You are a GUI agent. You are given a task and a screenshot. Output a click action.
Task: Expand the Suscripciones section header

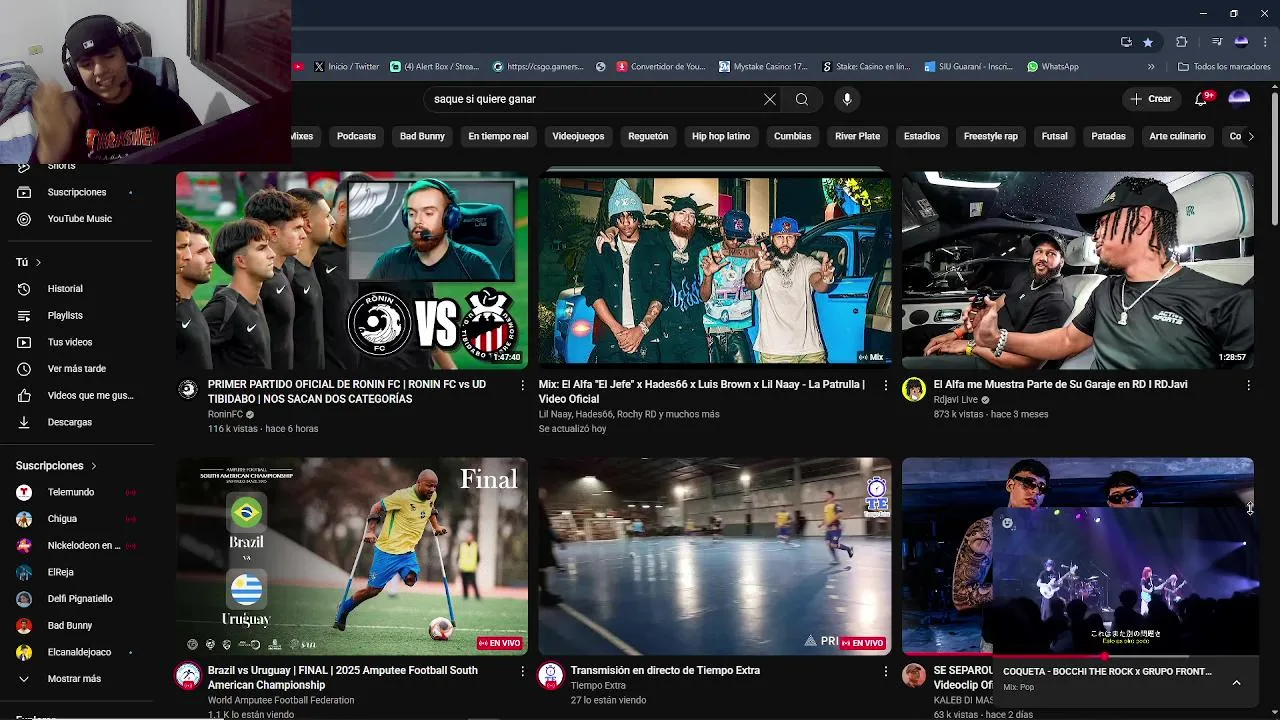57,466
